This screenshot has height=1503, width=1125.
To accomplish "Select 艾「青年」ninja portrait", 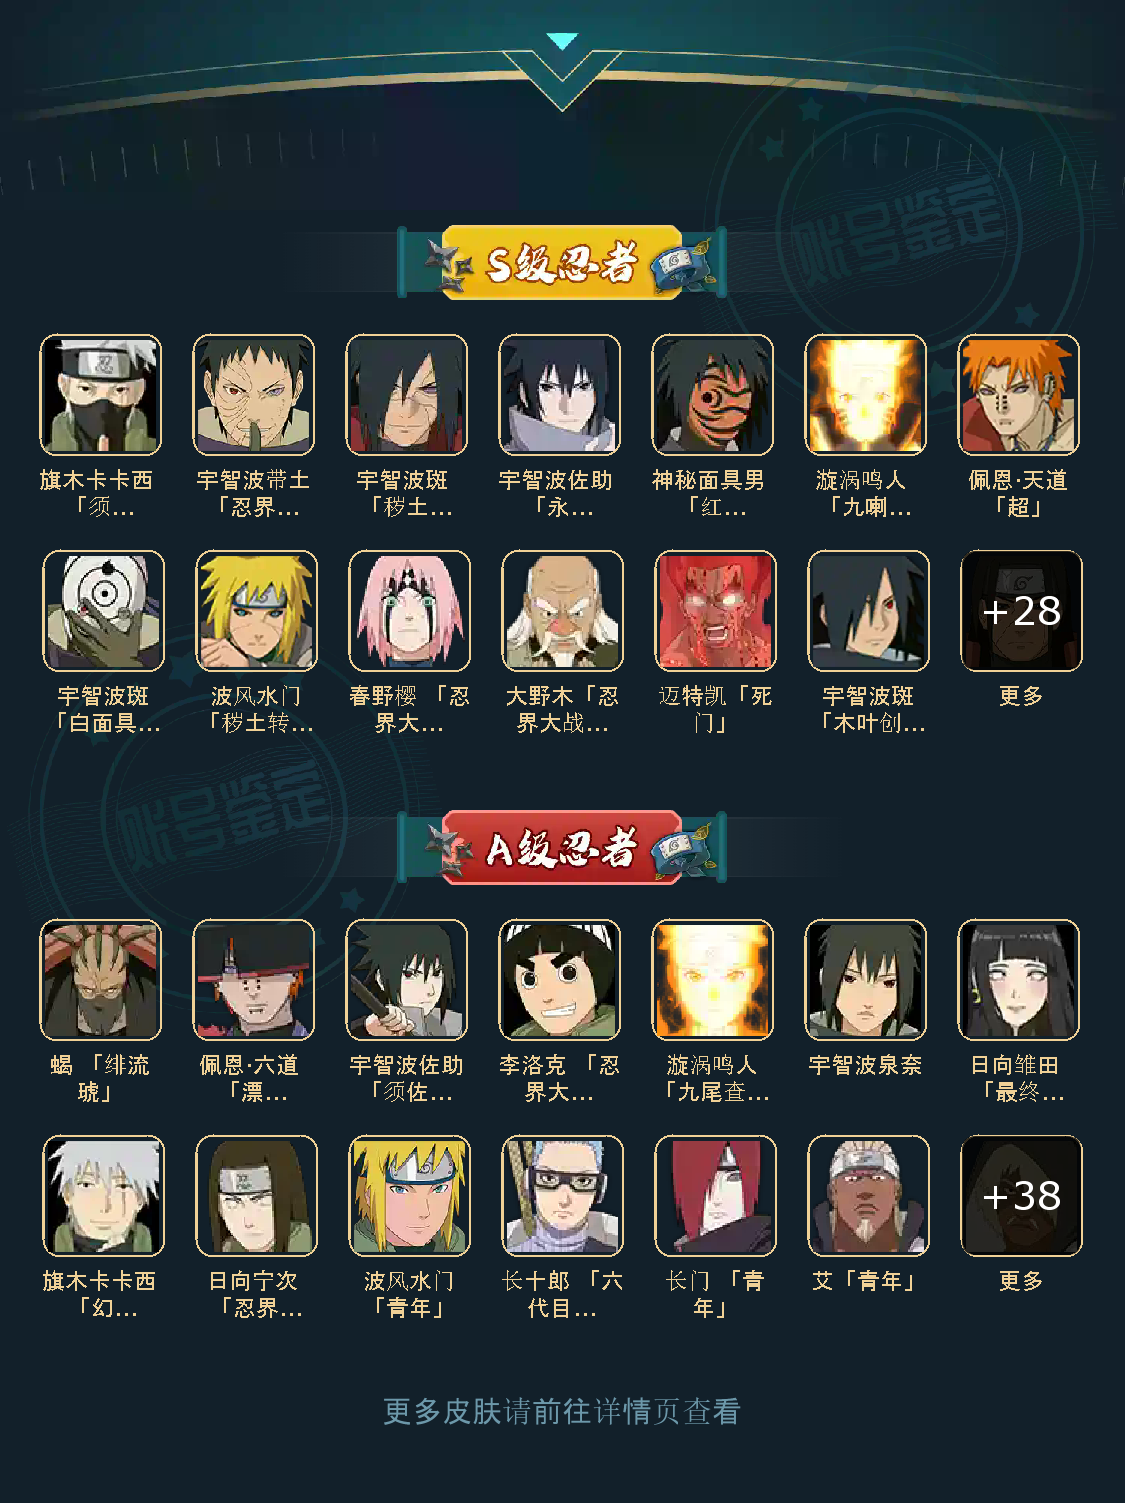I will pyautogui.click(x=868, y=1196).
